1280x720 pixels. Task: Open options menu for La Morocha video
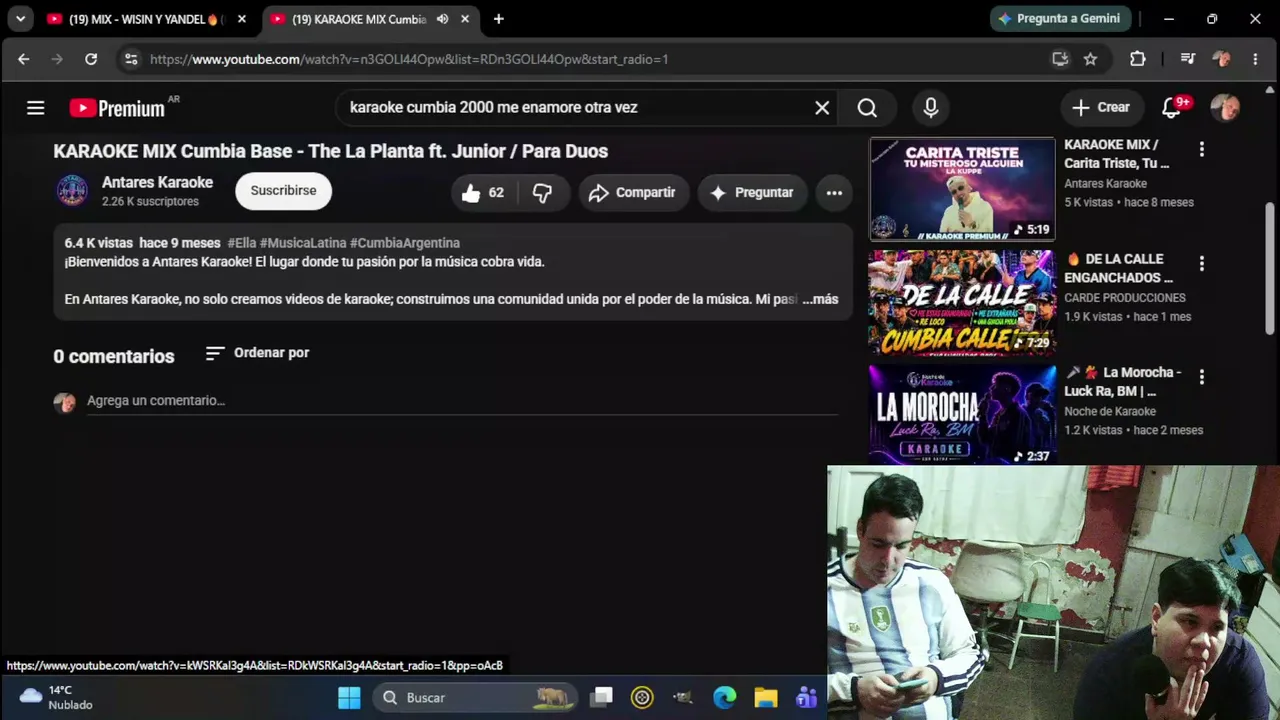[x=1202, y=377]
